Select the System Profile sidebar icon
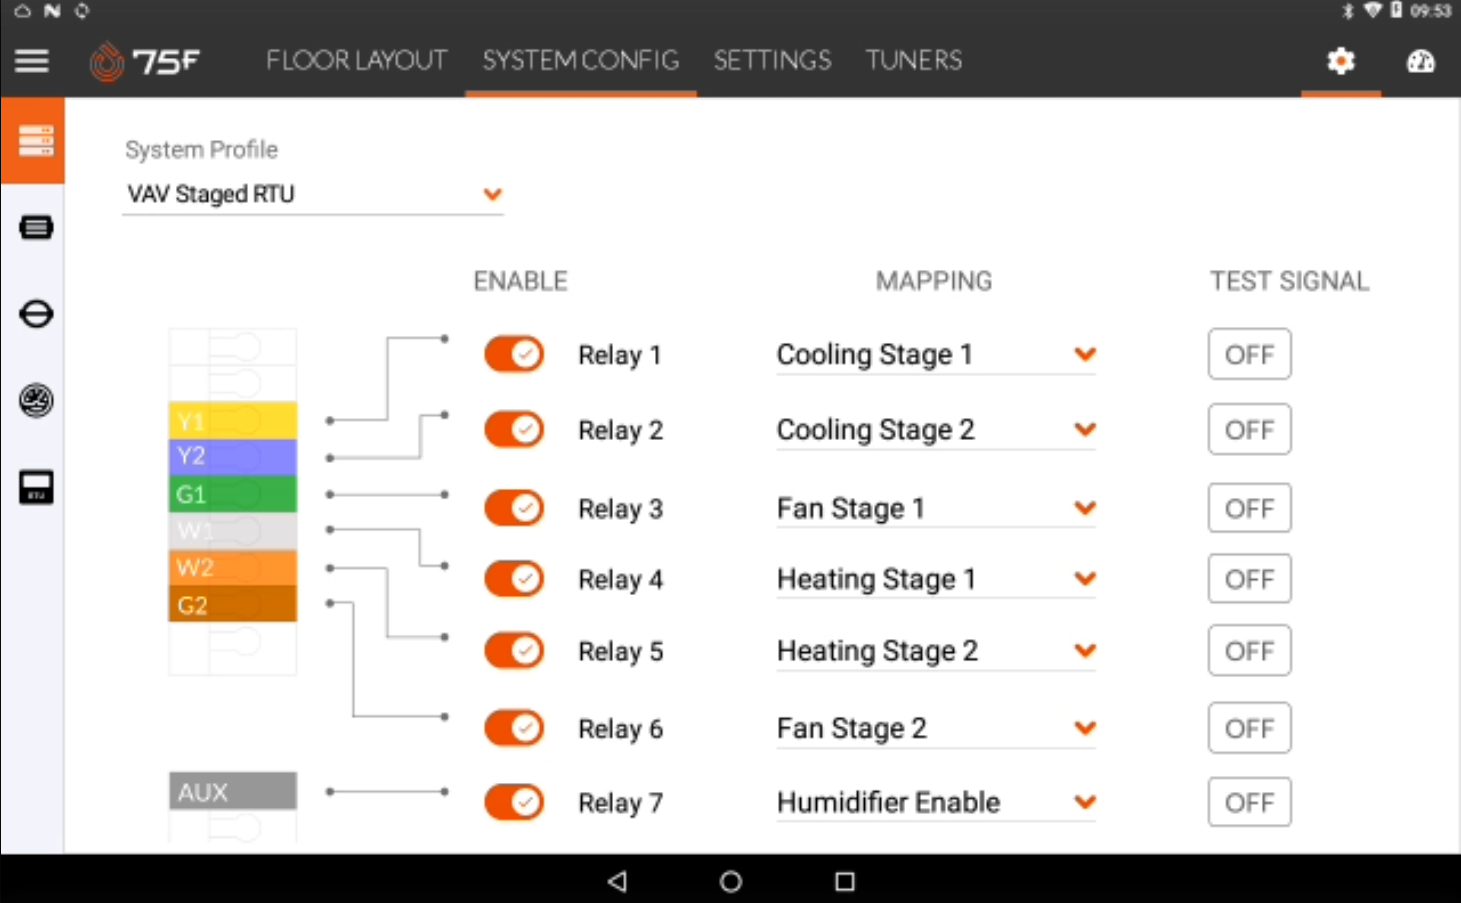The image size is (1461, 903). coord(33,141)
